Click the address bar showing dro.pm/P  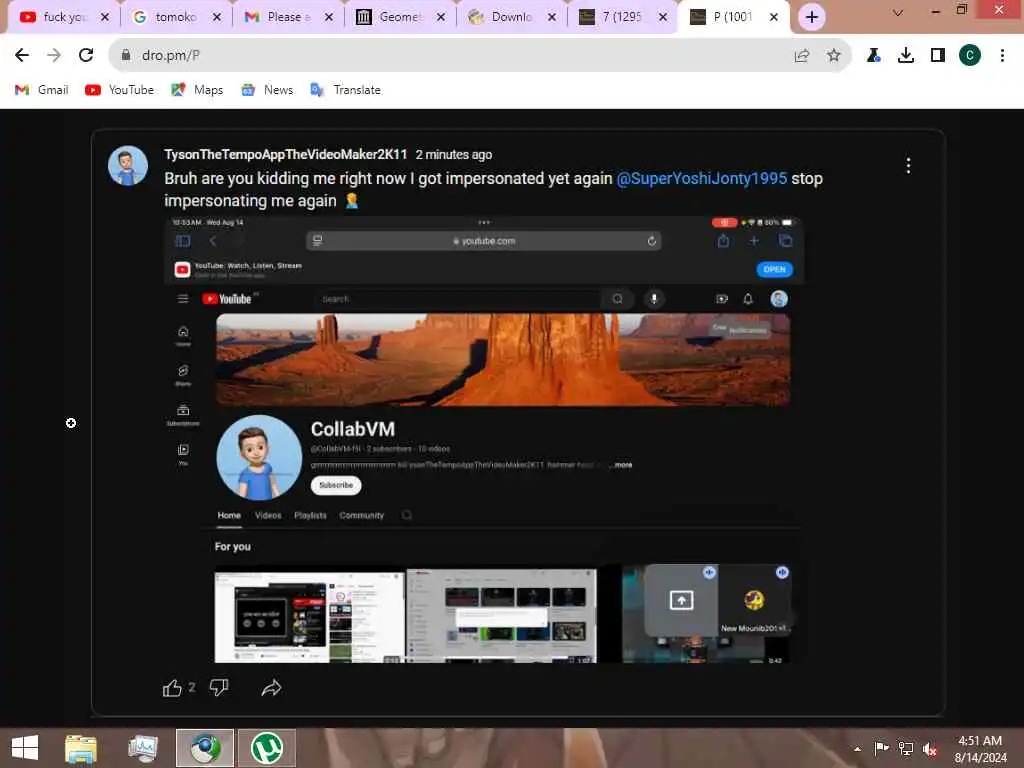pyautogui.click(x=457, y=56)
